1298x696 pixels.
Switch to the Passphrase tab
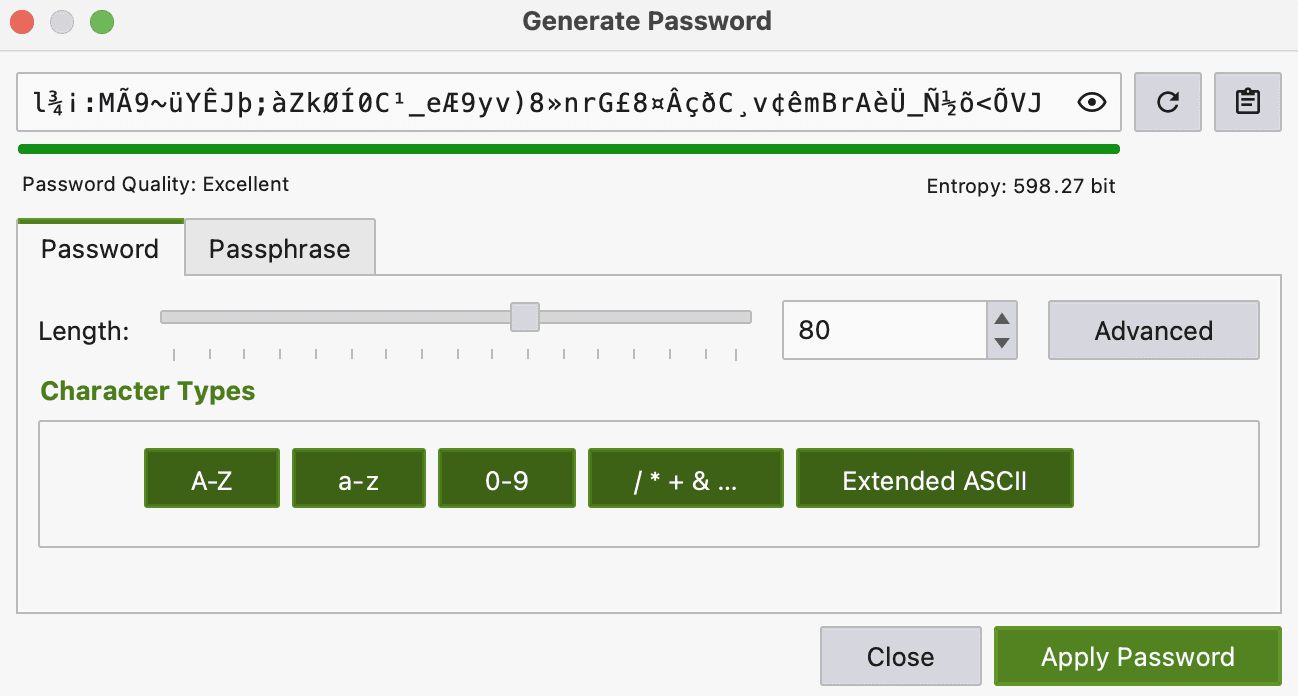[279, 247]
